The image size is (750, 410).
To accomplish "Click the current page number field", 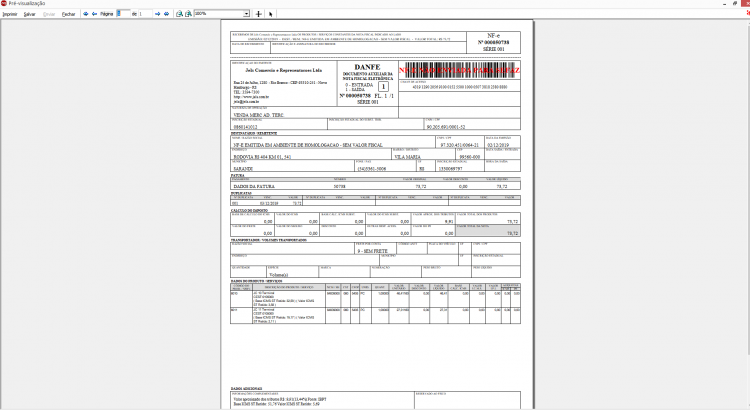I will coord(123,14).
